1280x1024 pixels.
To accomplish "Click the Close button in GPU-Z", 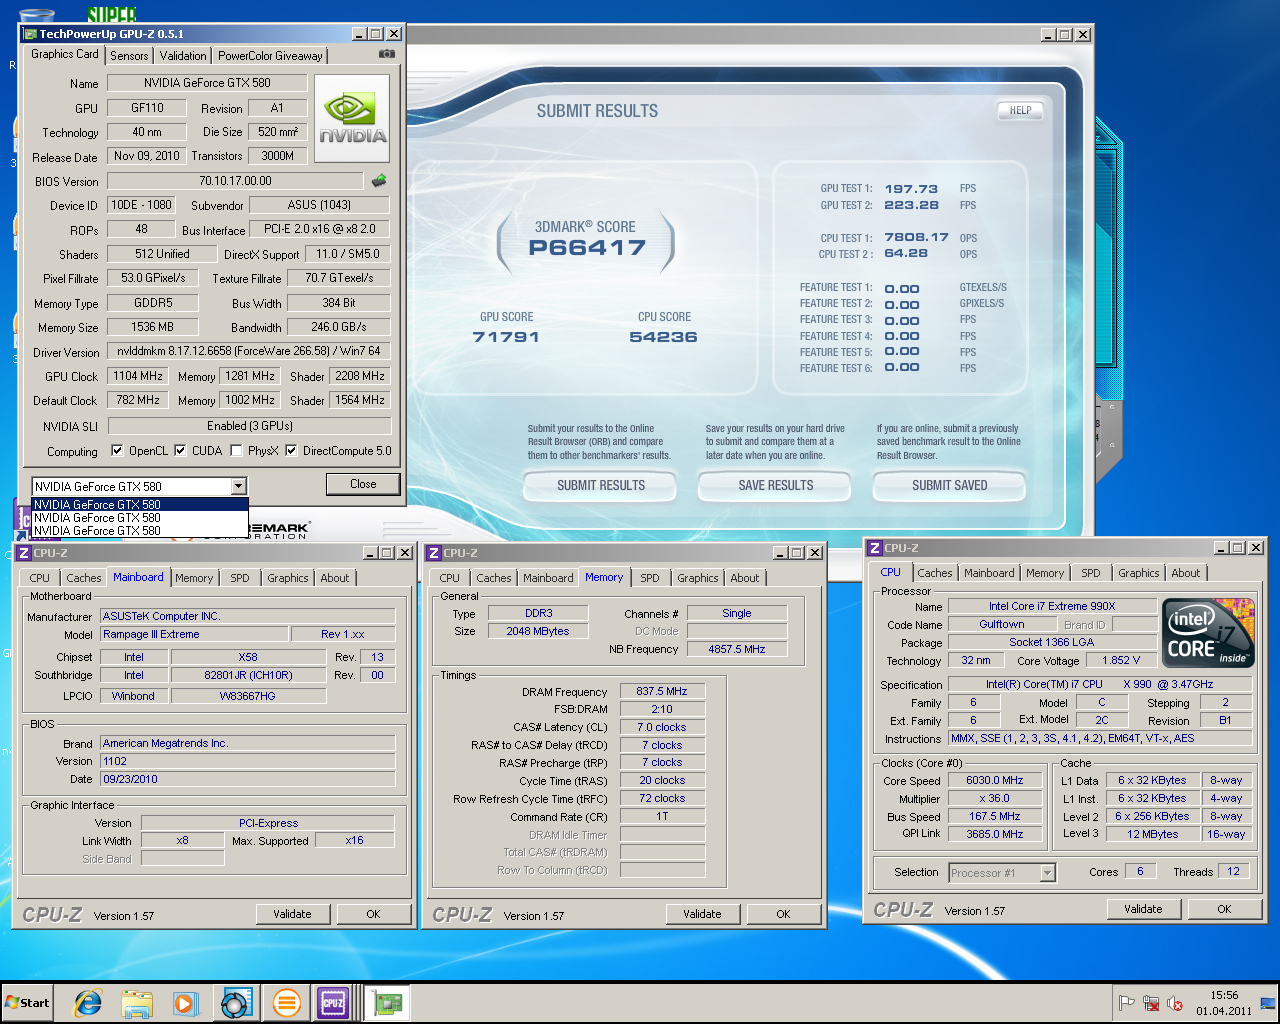I will pyautogui.click(x=363, y=484).
